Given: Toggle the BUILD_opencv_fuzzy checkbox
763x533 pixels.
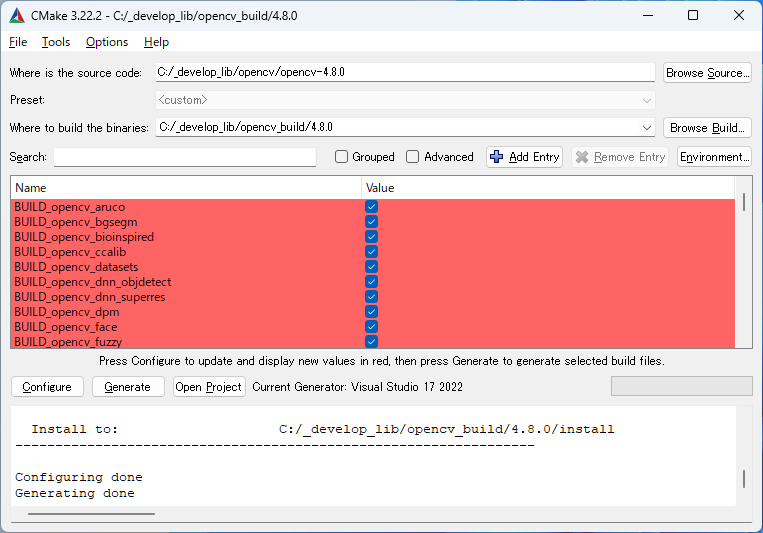Looking at the screenshot, I should click(371, 342).
